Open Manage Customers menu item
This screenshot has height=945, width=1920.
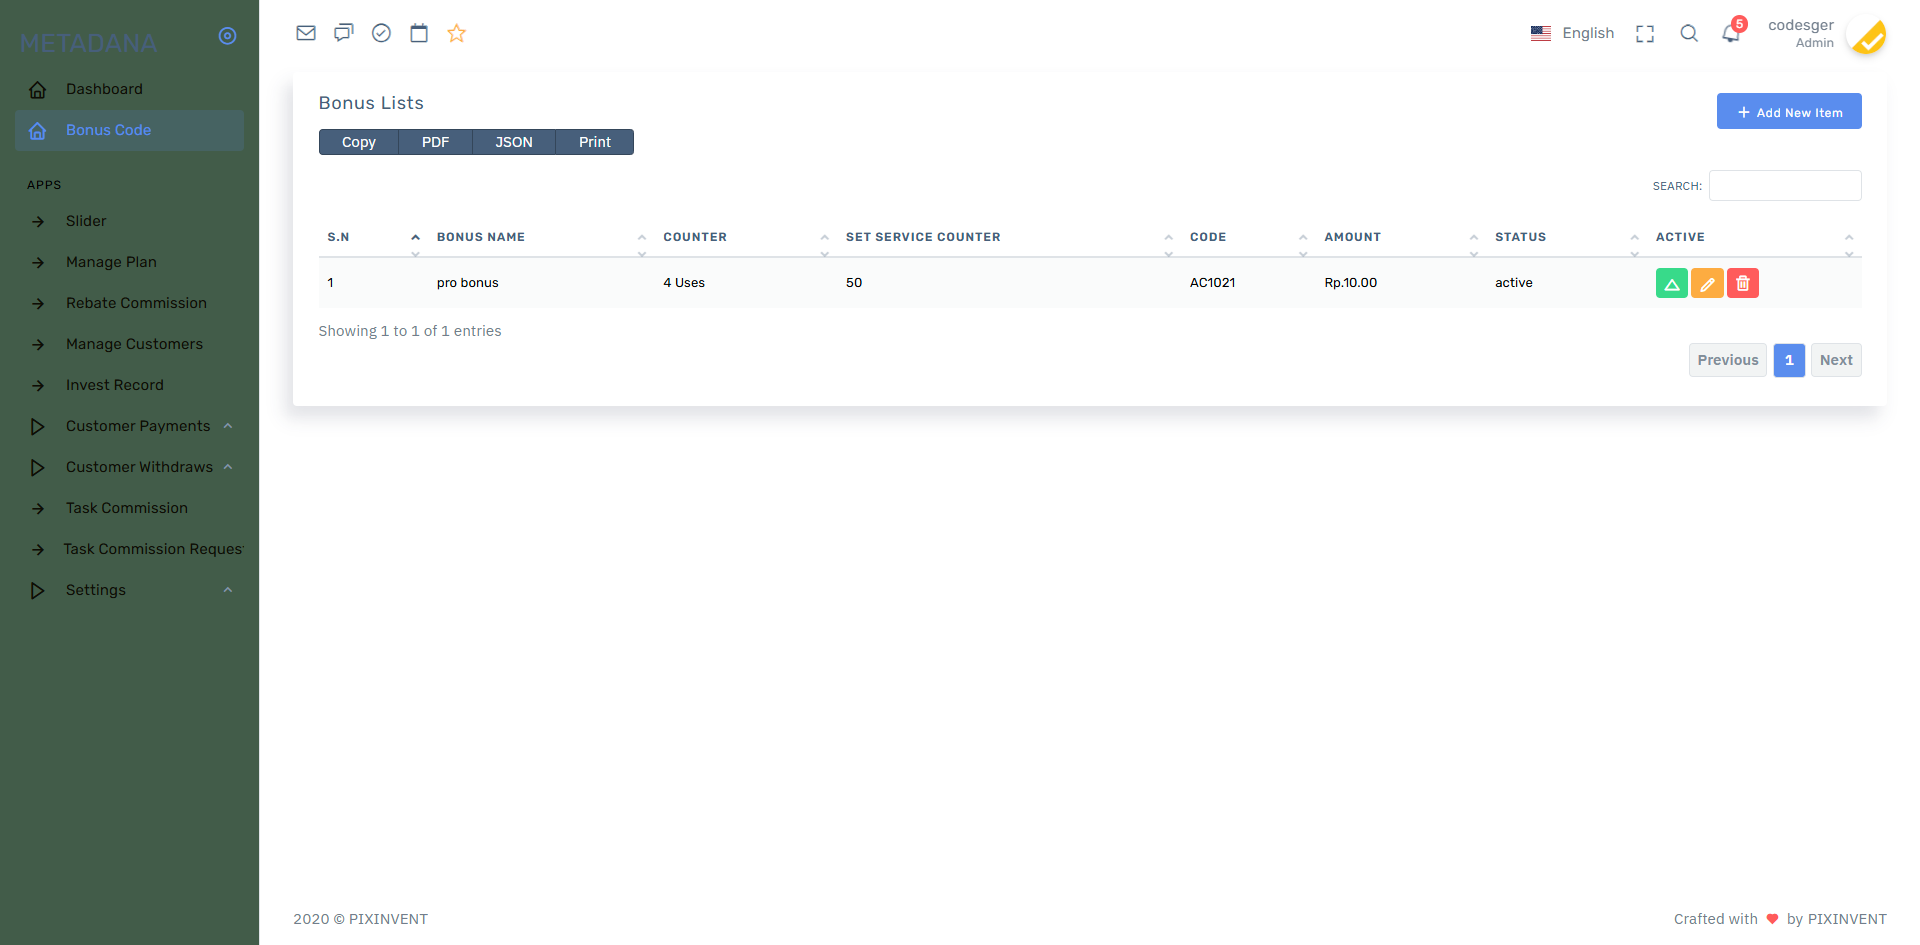coord(129,344)
